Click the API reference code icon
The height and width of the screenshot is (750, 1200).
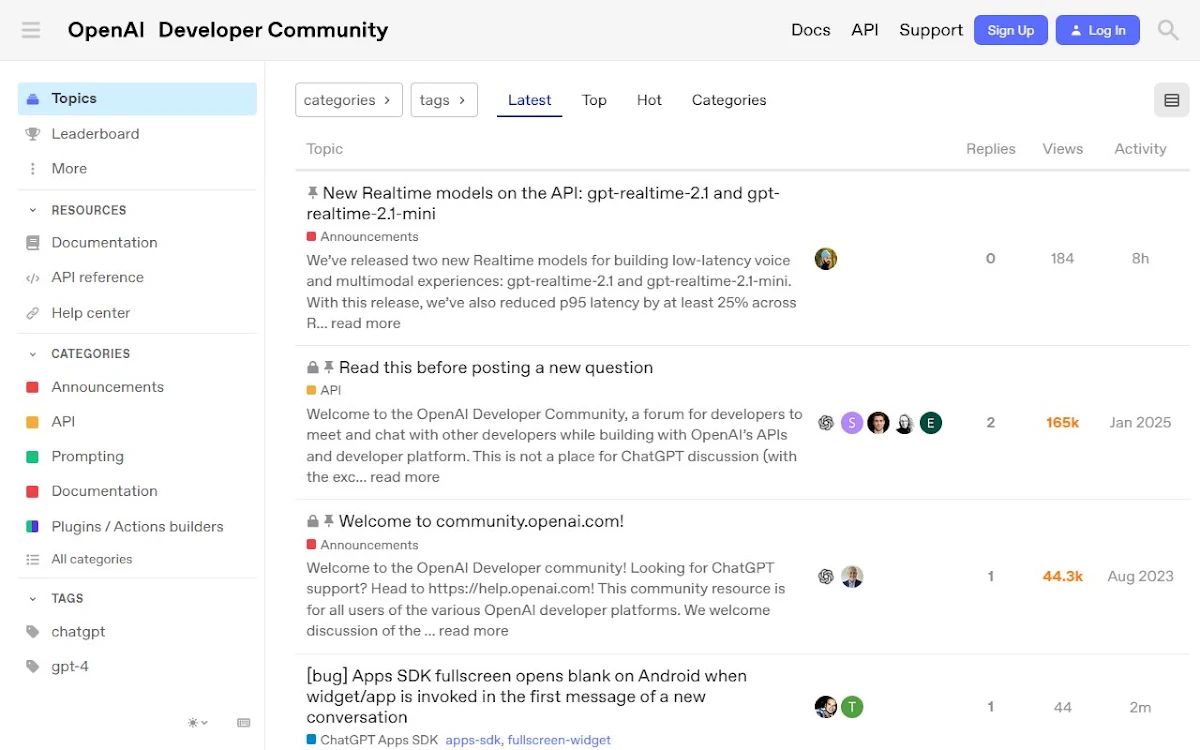(33, 277)
